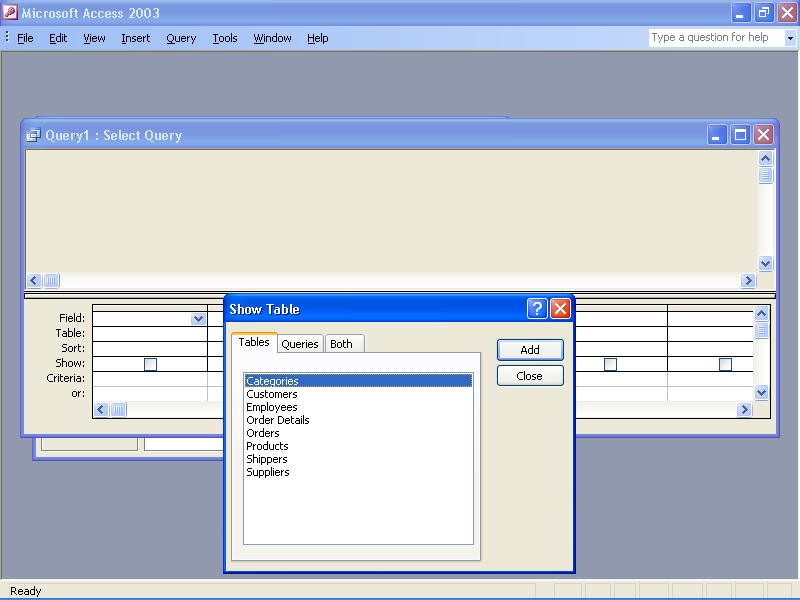Open the Help menu
Screen dimensions: 800x600
(x=318, y=38)
